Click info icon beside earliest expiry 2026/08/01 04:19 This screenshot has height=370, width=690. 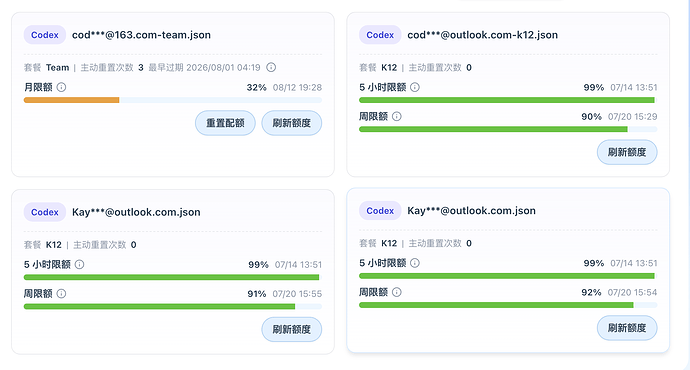pos(271,67)
